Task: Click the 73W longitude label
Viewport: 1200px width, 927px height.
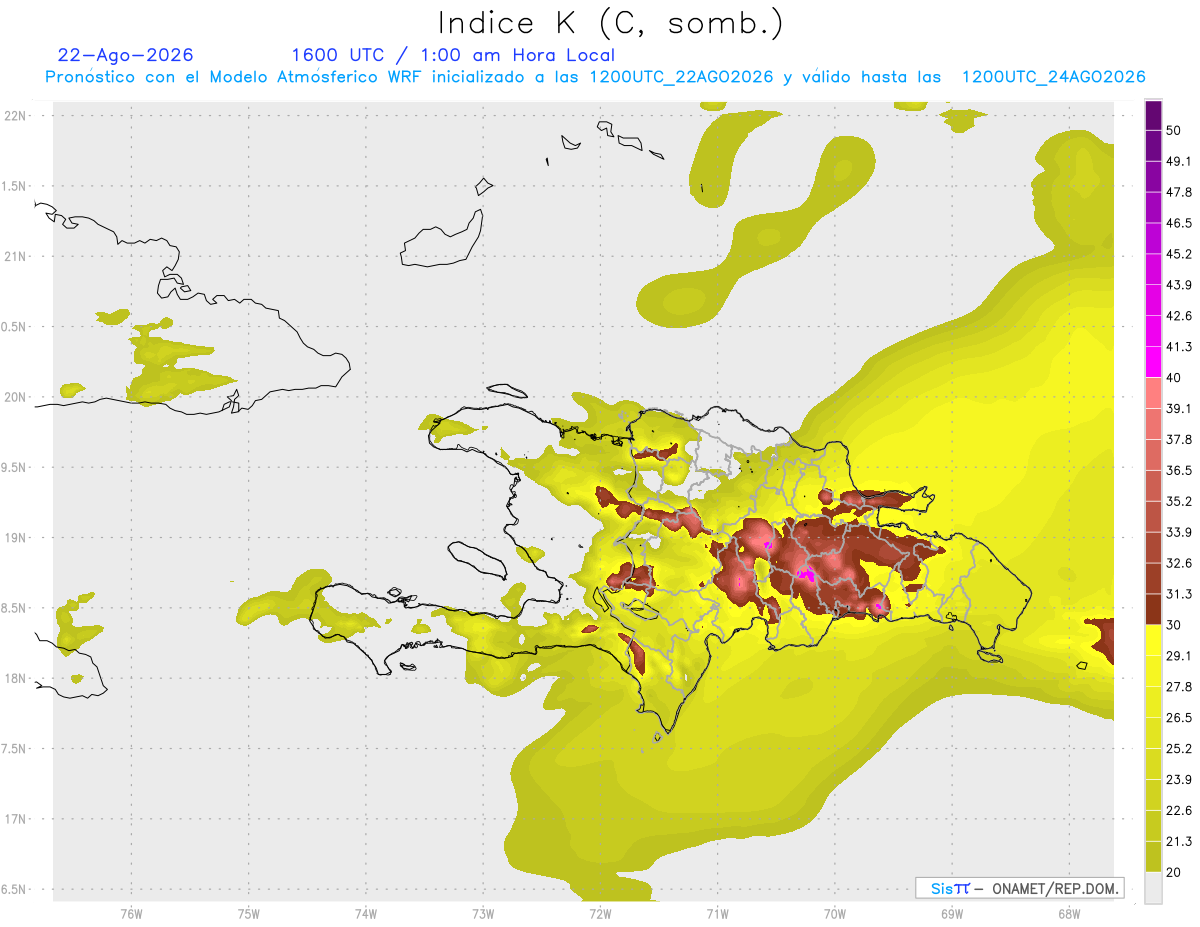Action: [483, 913]
